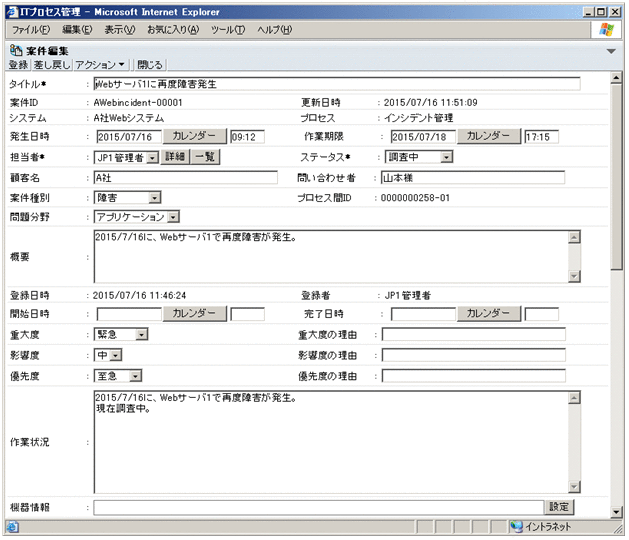The width and height of the screenshot is (629, 540).
Task: Click inside the 概要 text area
Action: [x=331, y=257]
